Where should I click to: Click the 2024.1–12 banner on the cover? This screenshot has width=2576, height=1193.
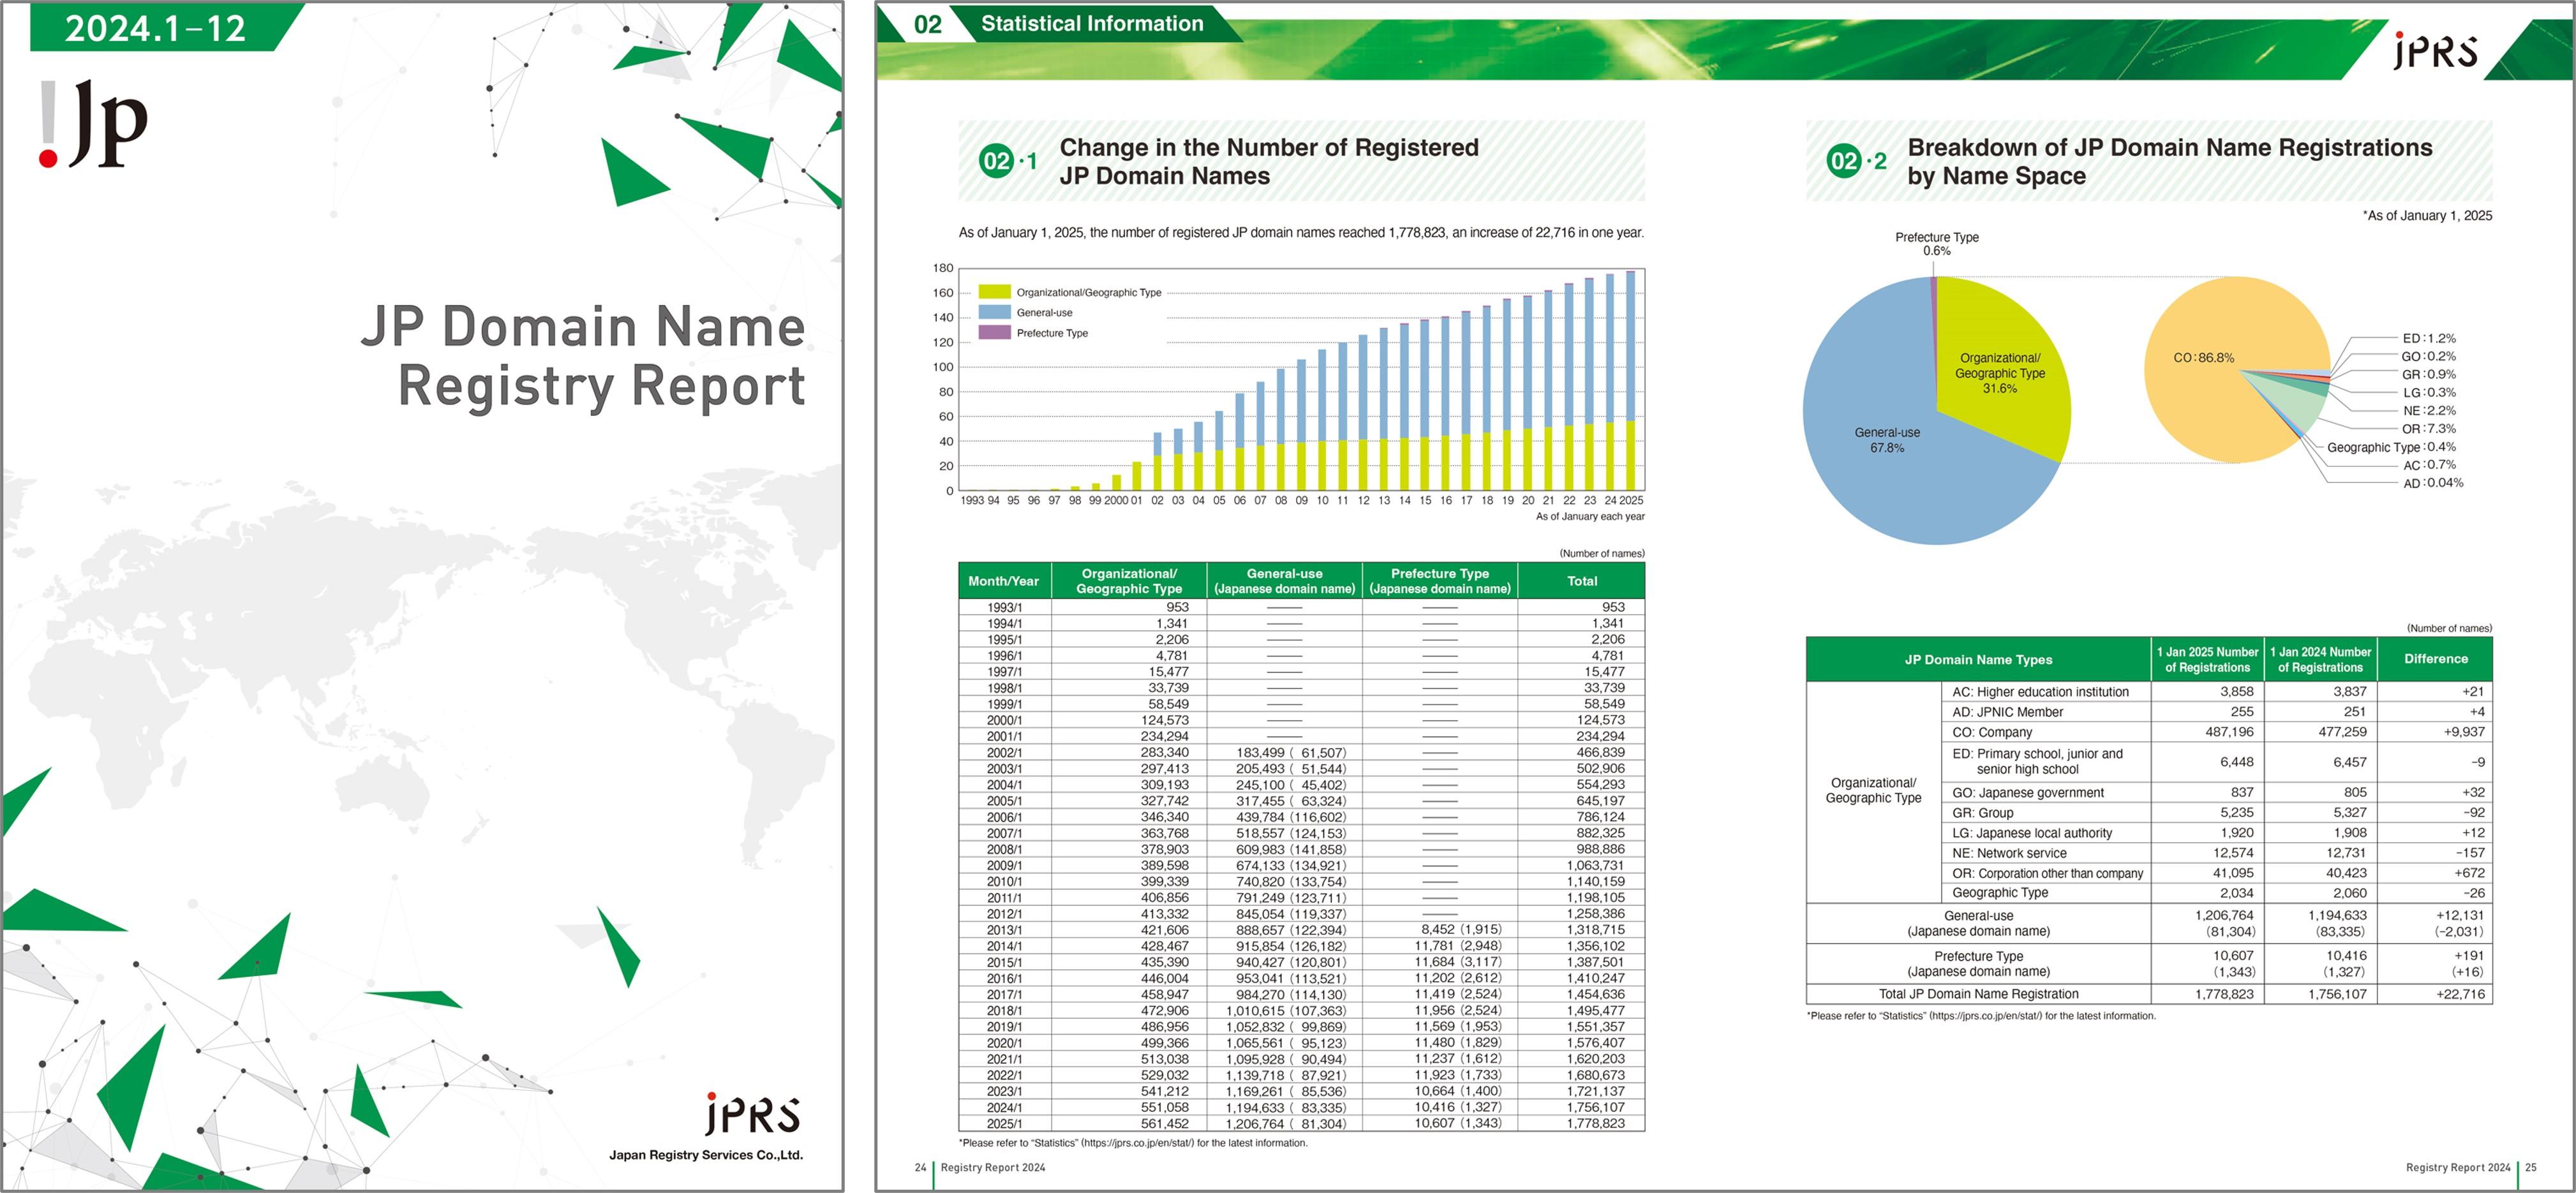[x=155, y=27]
